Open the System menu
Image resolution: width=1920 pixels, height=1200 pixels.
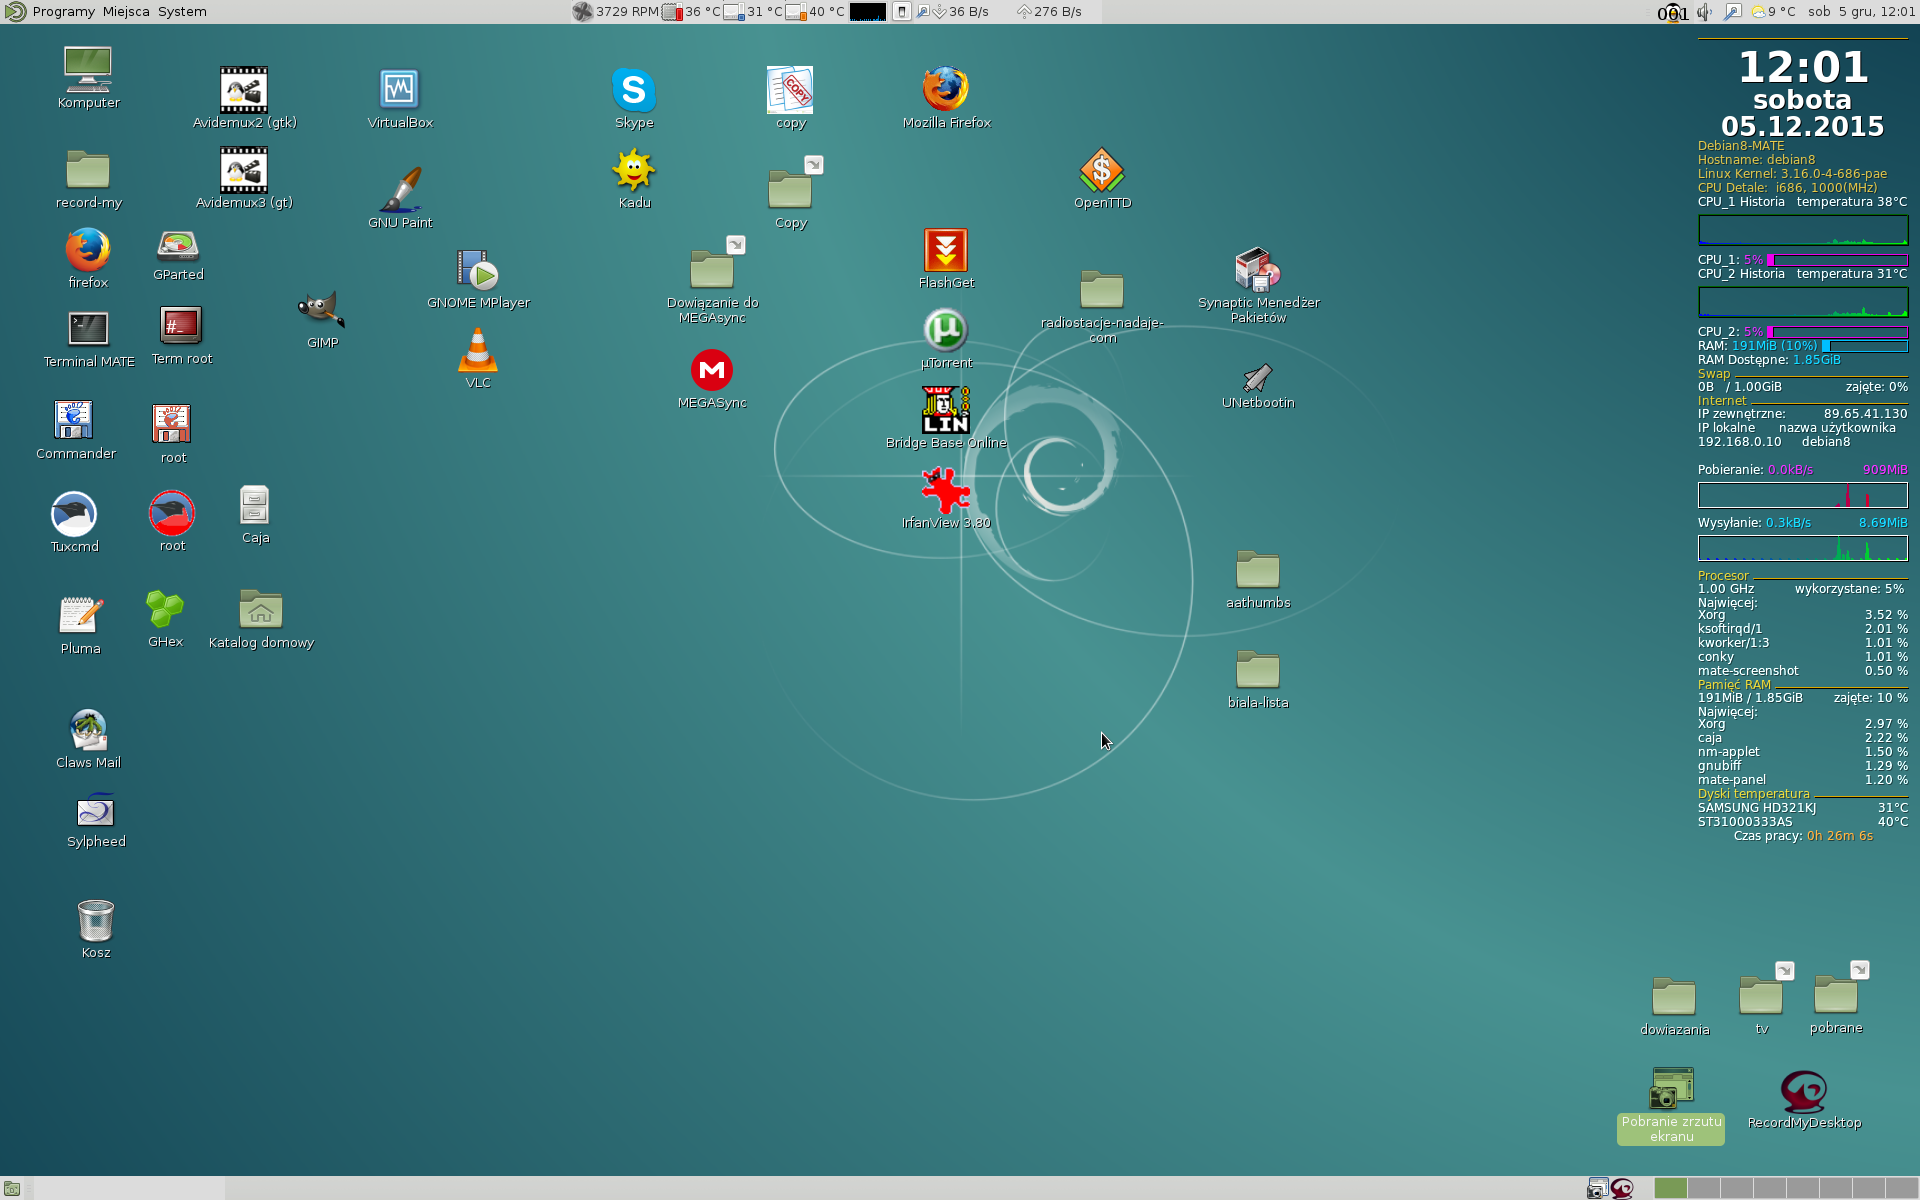click(x=182, y=12)
